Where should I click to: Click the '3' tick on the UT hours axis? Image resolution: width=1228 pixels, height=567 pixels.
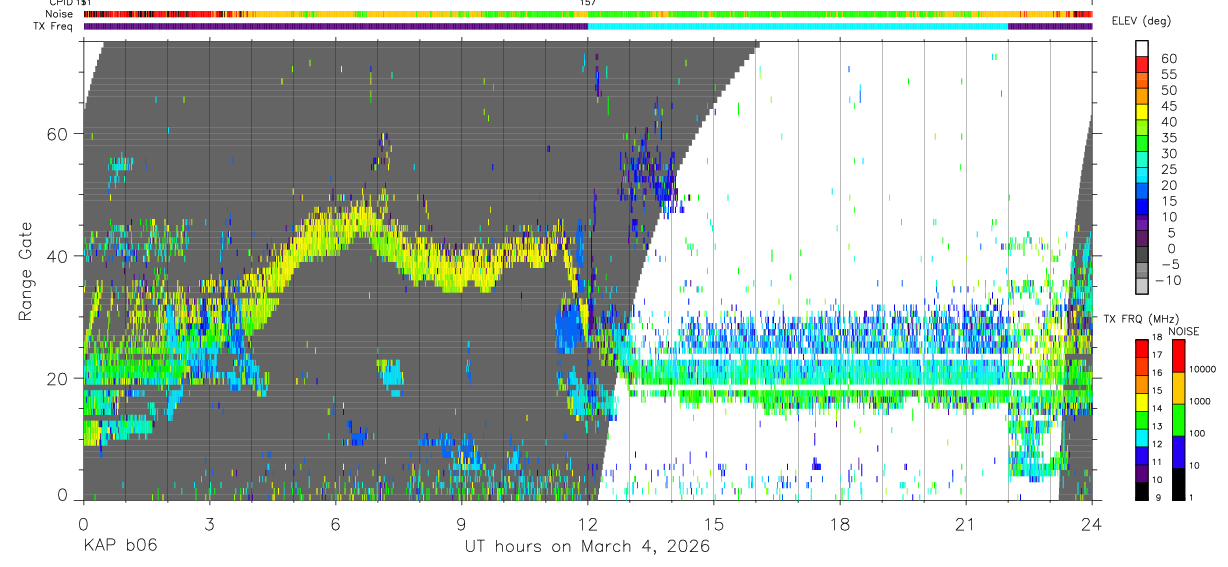(209, 524)
